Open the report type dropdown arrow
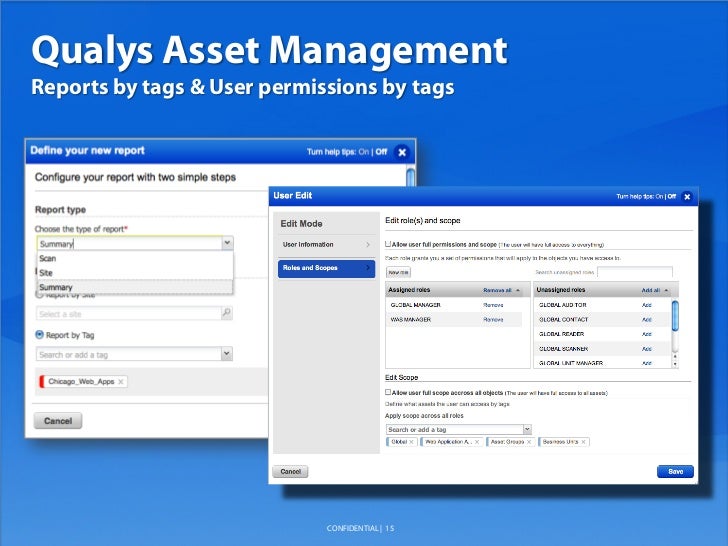728x546 pixels. pyautogui.click(x=227, y=243)
